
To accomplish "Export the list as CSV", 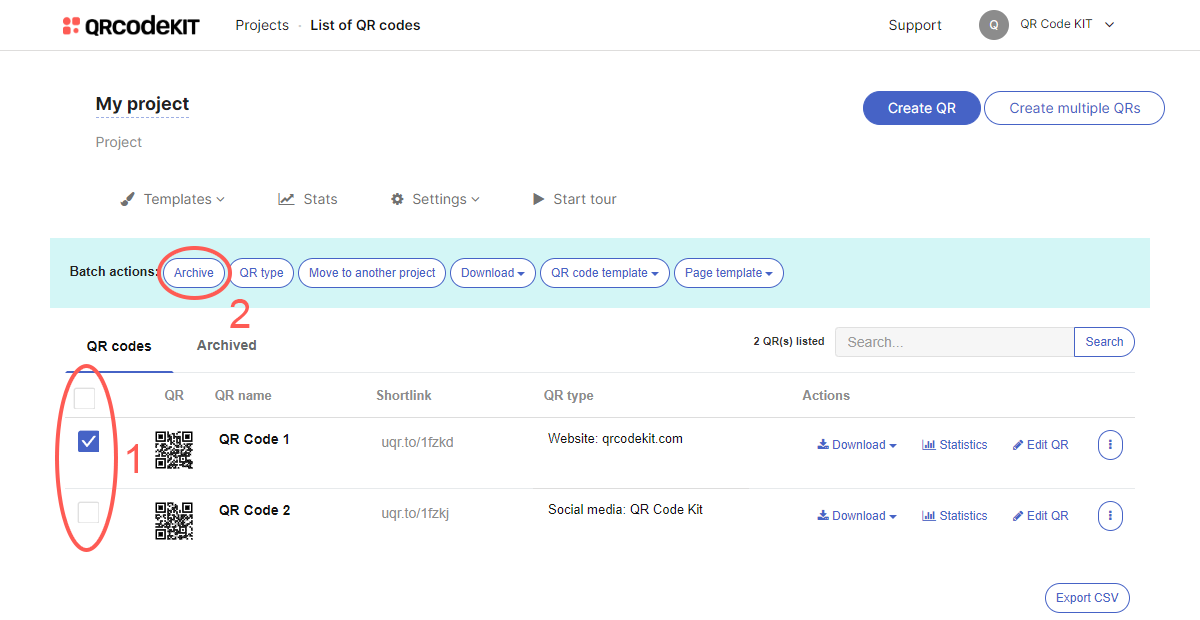I will [1087, 597].
